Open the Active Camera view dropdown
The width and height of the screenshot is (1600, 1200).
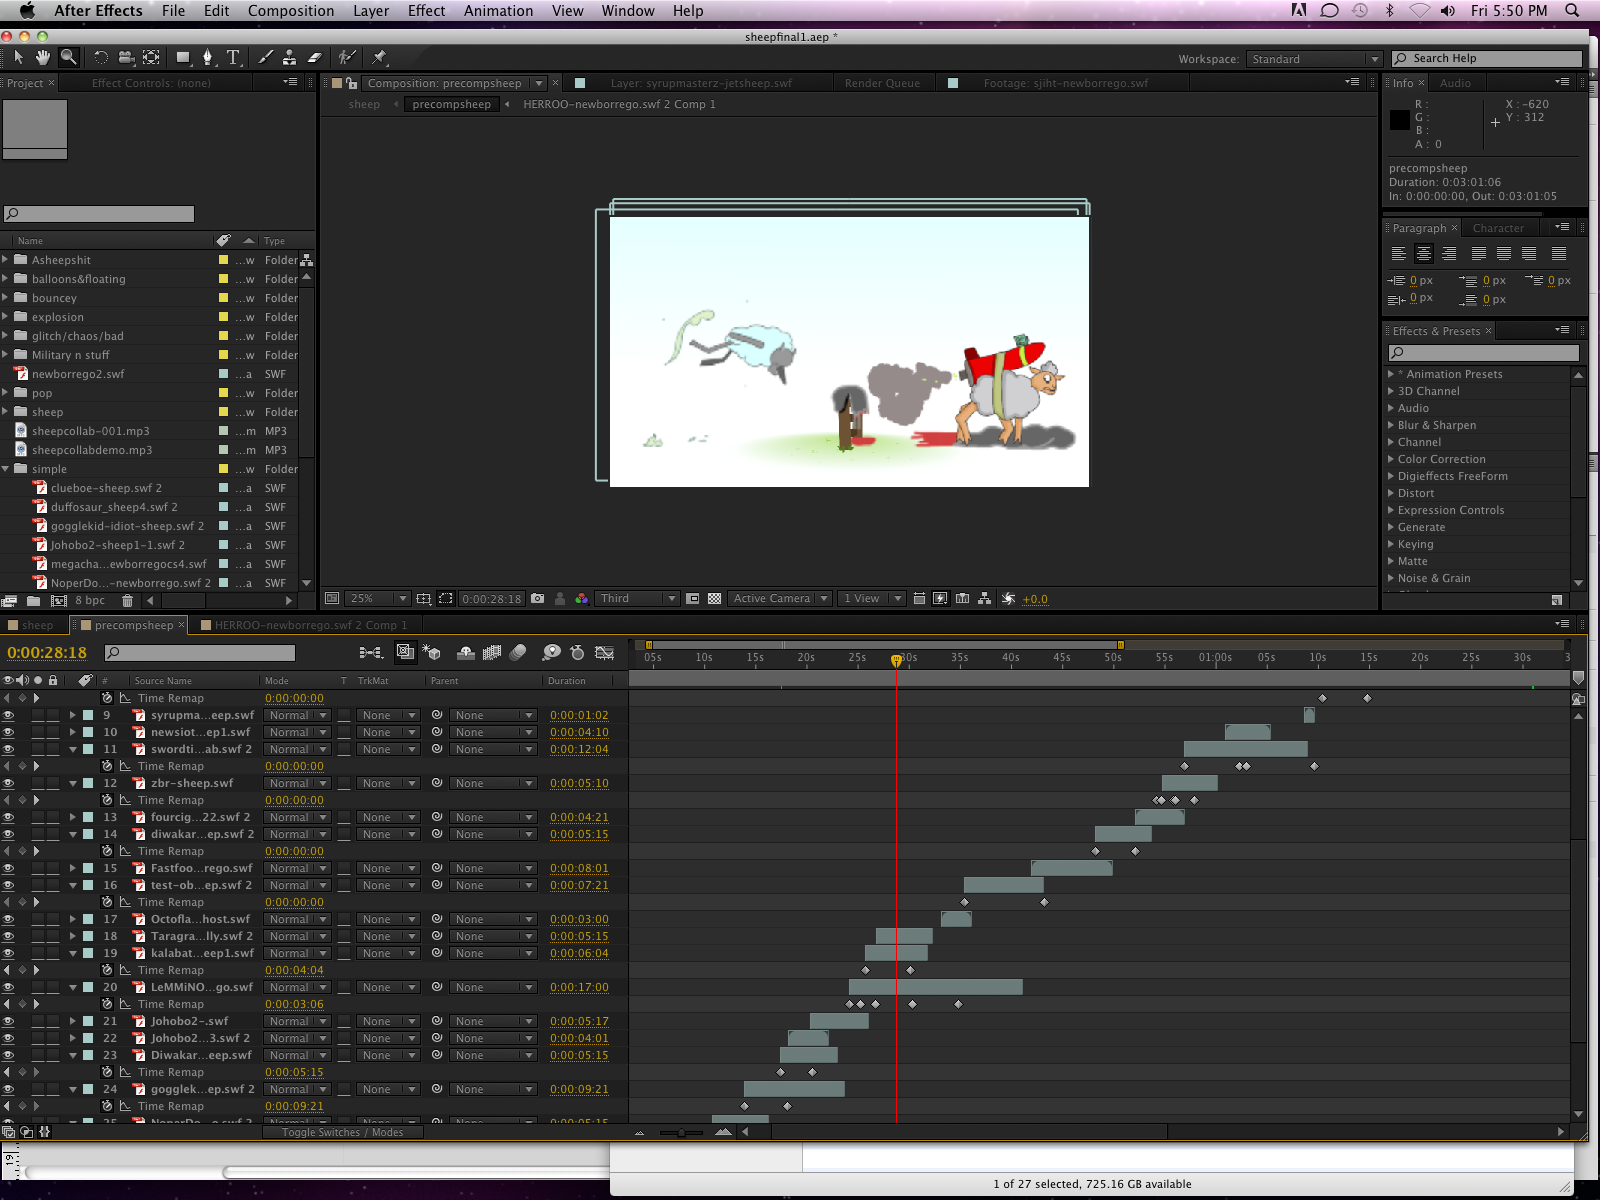pos(779,599)
